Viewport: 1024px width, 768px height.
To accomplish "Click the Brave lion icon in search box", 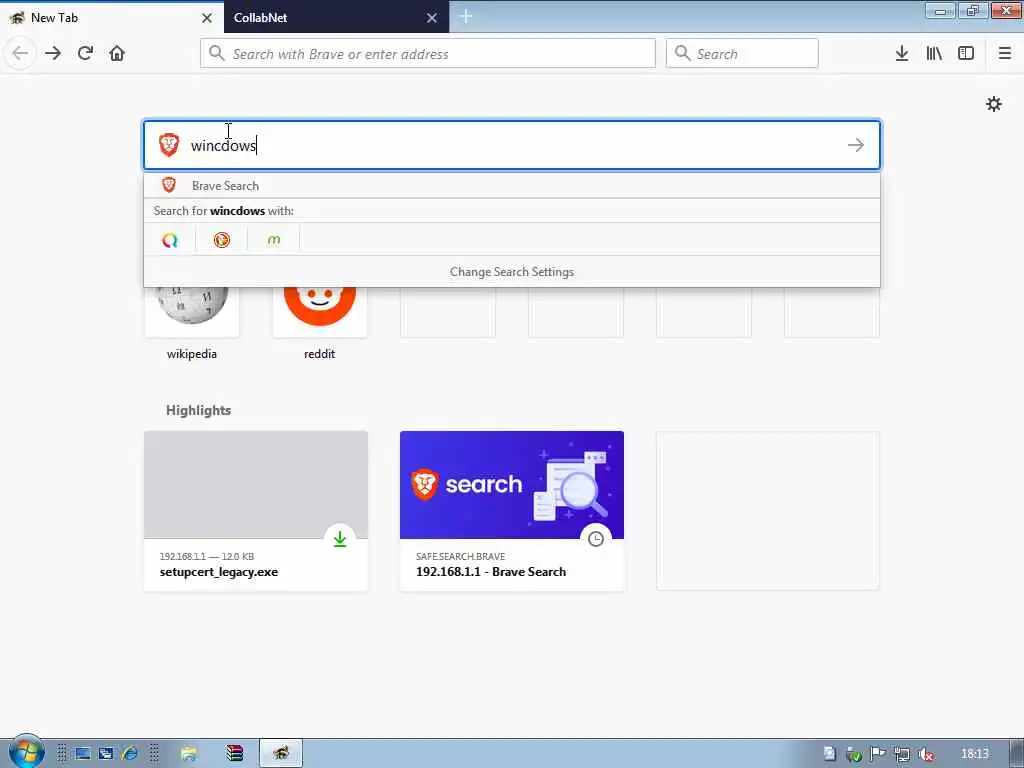I will pos(169,145).
